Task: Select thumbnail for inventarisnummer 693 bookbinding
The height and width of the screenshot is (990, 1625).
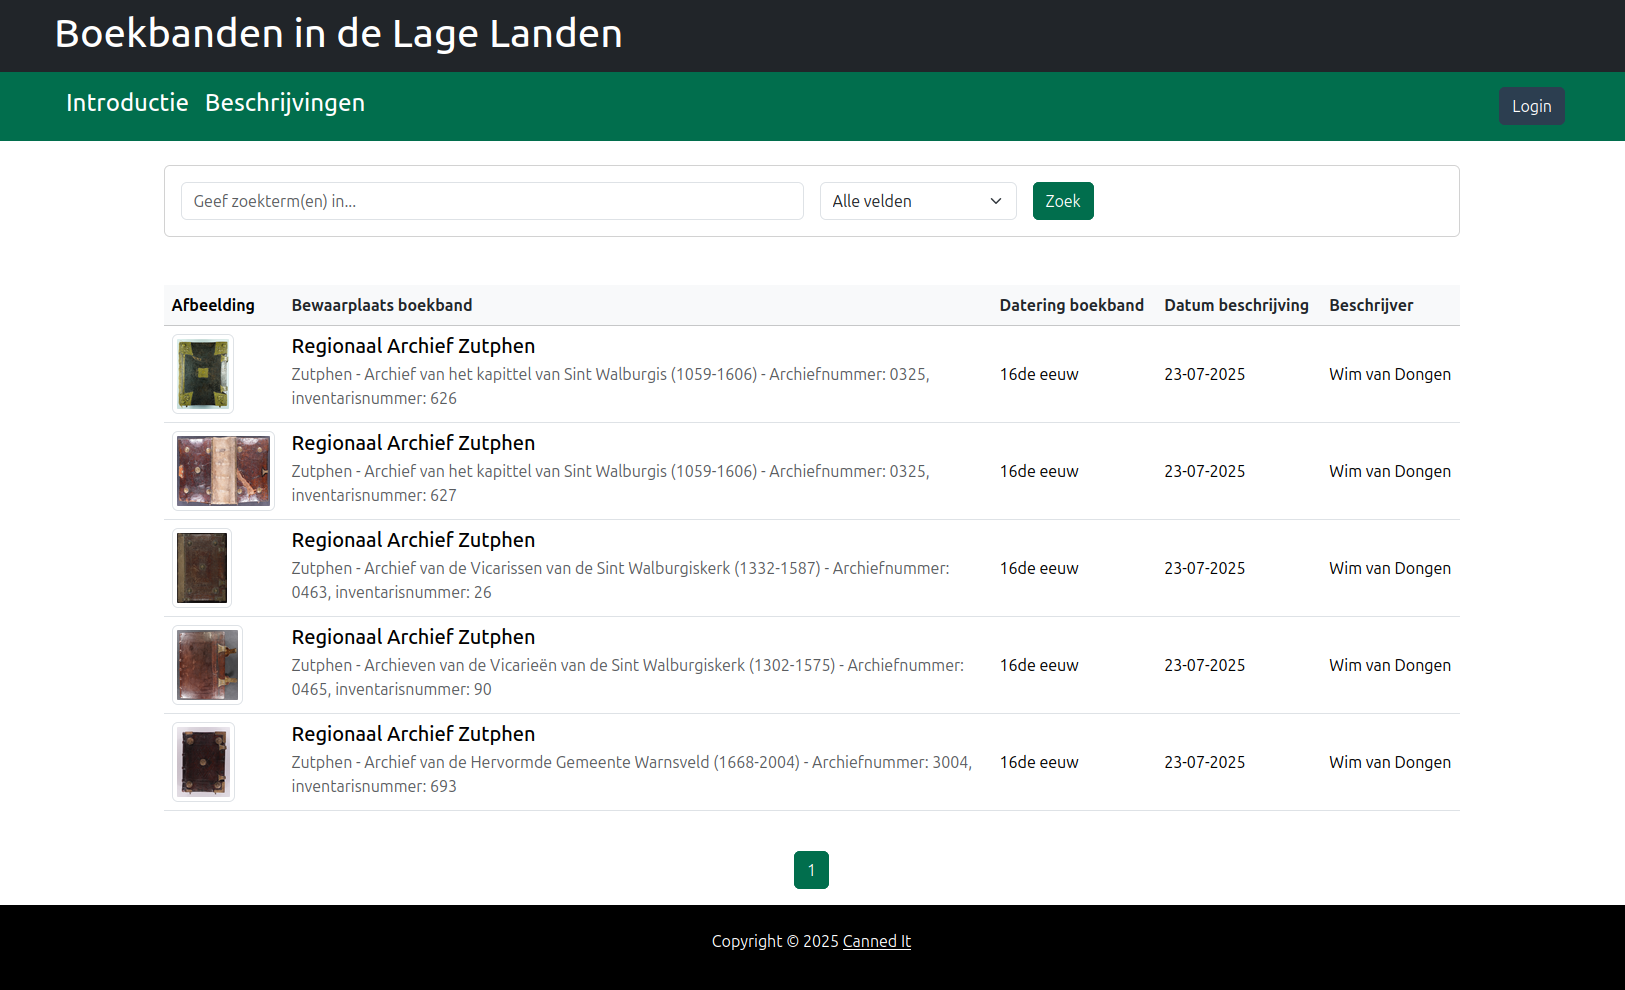Action: (203, 762)
